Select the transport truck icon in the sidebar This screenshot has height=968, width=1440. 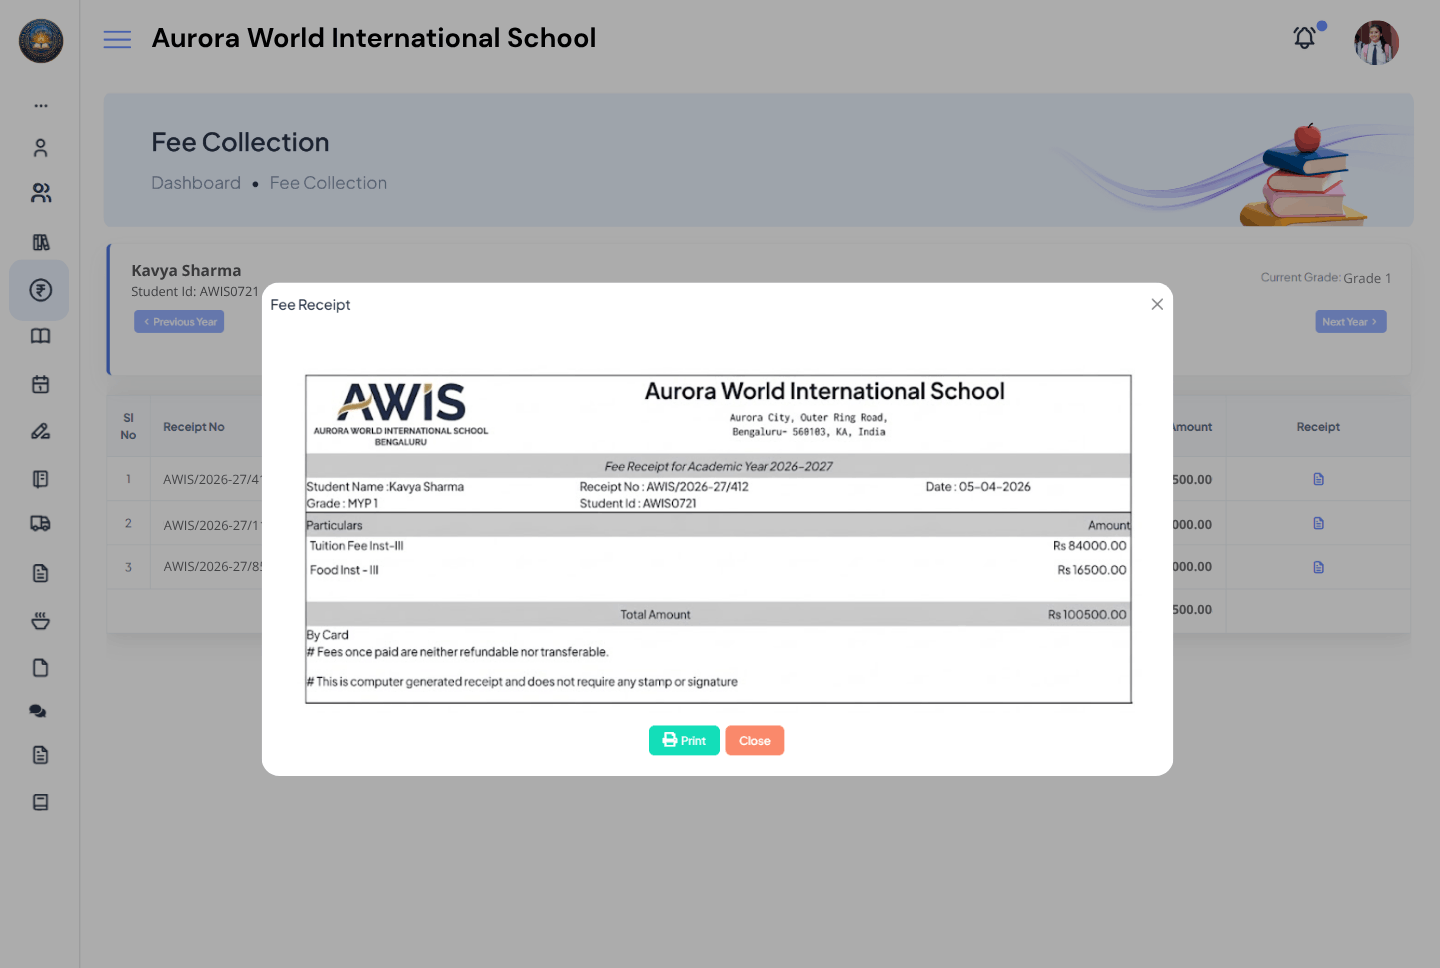coord(40,523)
